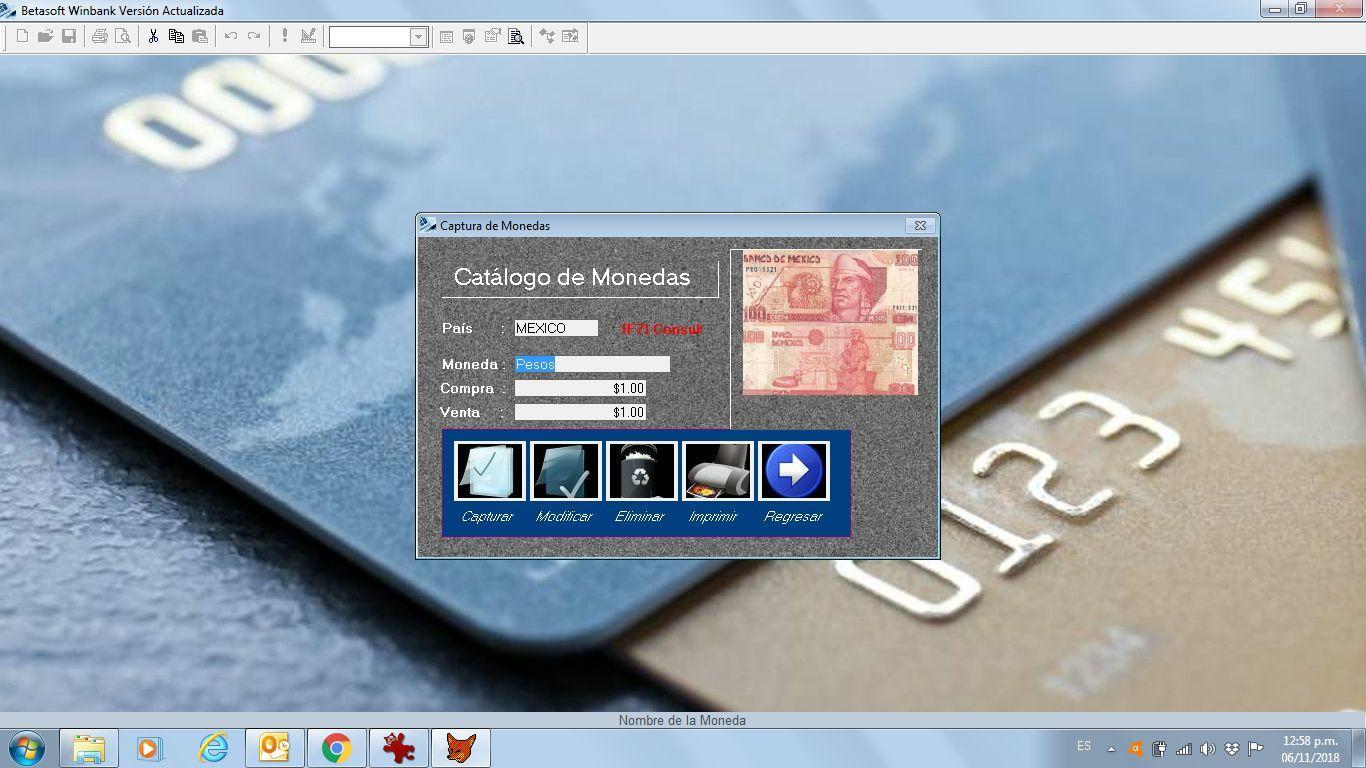Launch Internet Explorer from the taskbar
The width and height of the screenshot is (1366, 768).
point(213,748)
